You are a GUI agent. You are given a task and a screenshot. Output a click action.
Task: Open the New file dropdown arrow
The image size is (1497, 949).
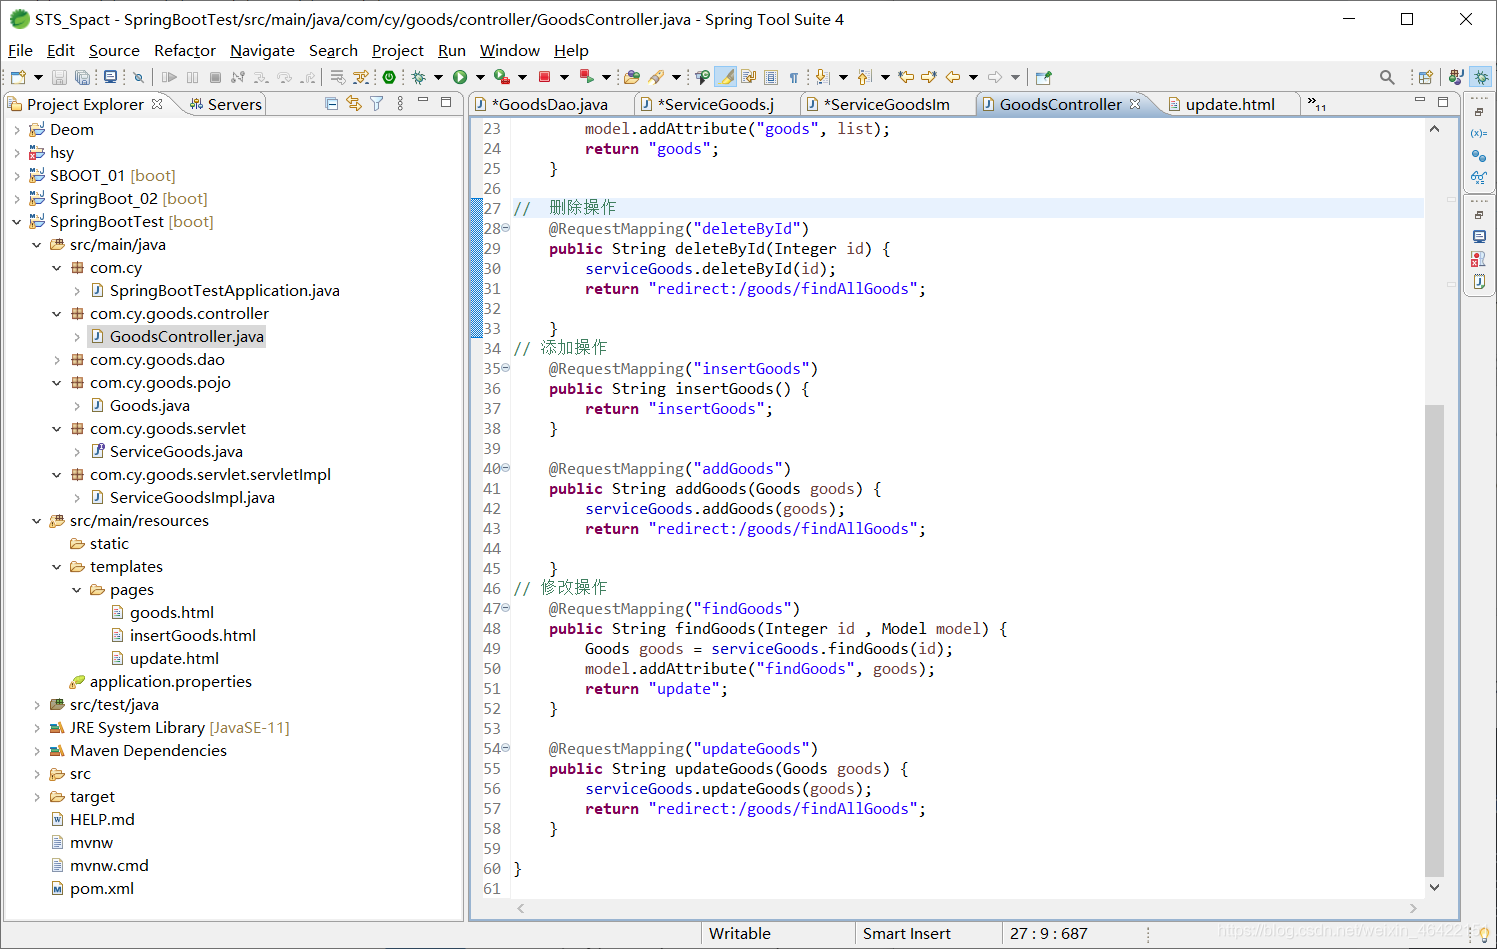pos(38,77)
